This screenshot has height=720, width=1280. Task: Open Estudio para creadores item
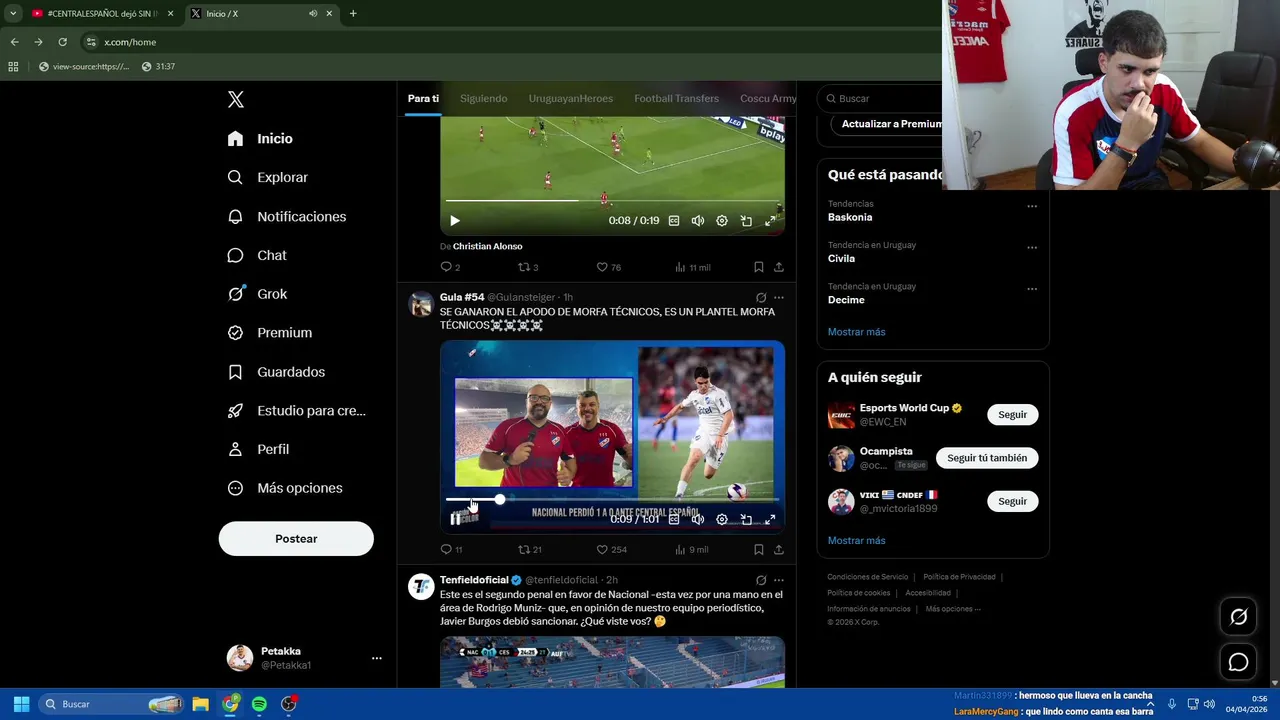click(296, 411)
